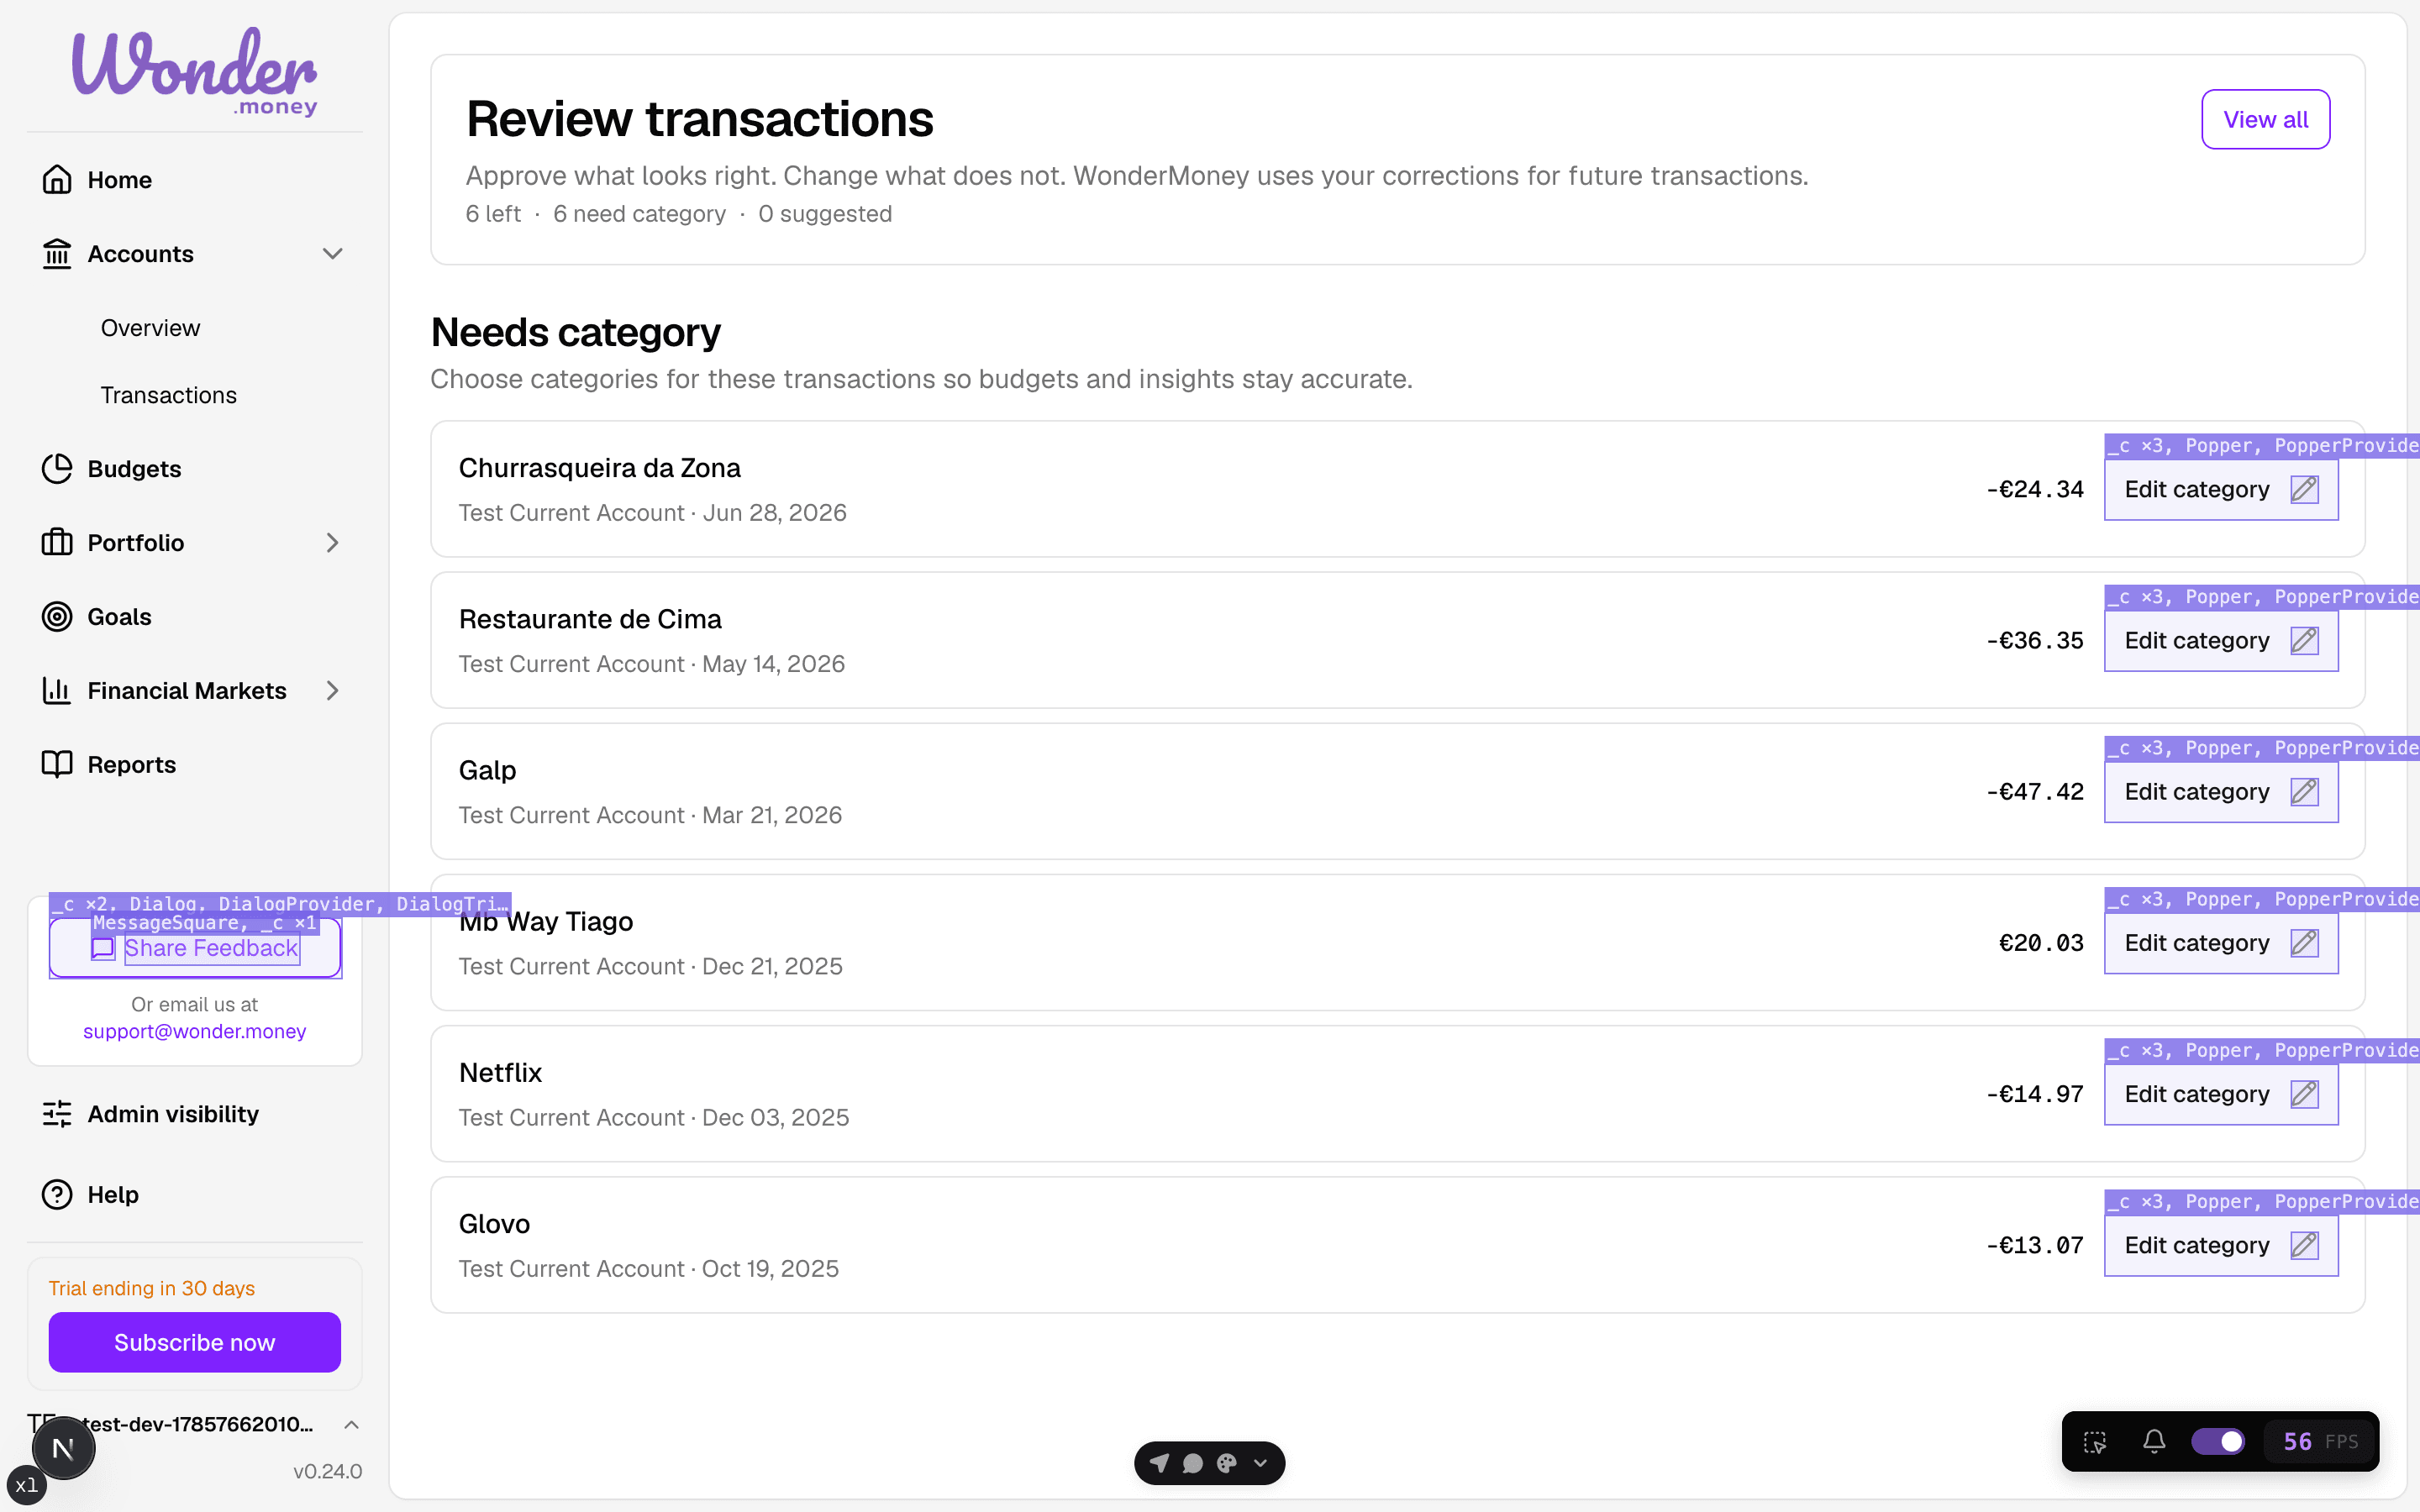Open Edit category dropdown for Churrasqueira da Zona
2420x1512 pixels.
(2221, 490)
